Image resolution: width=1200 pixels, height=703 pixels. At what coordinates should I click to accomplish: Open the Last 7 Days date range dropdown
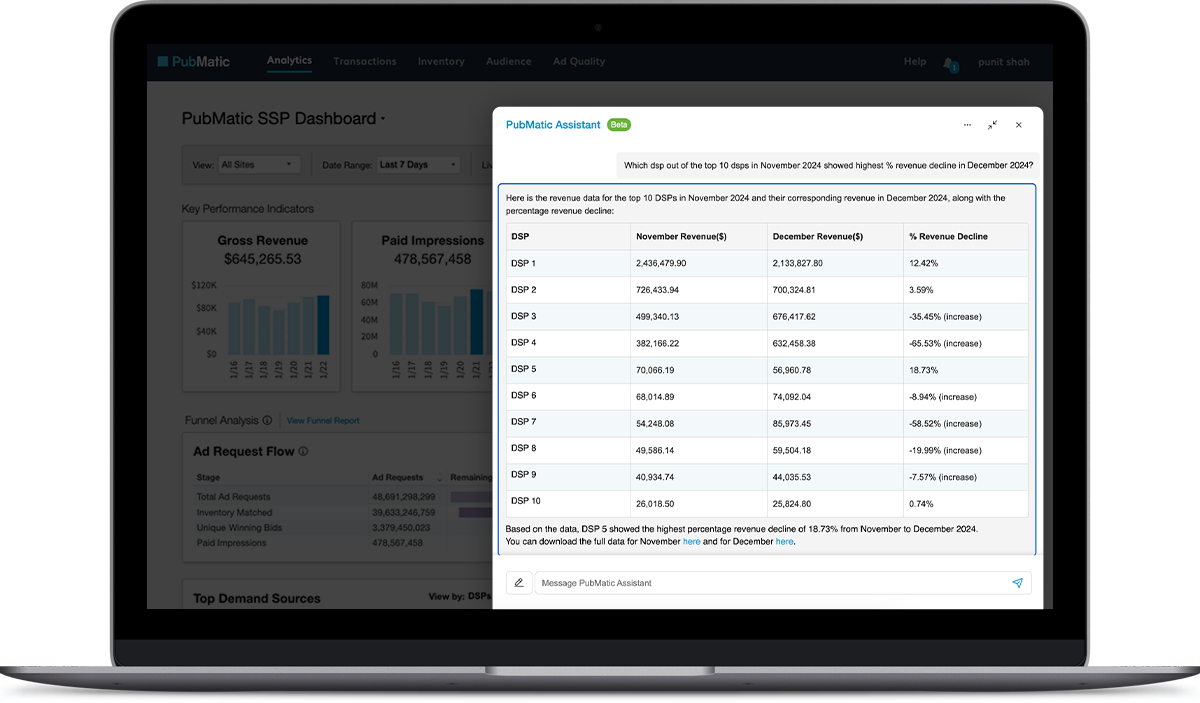(419, 165)
